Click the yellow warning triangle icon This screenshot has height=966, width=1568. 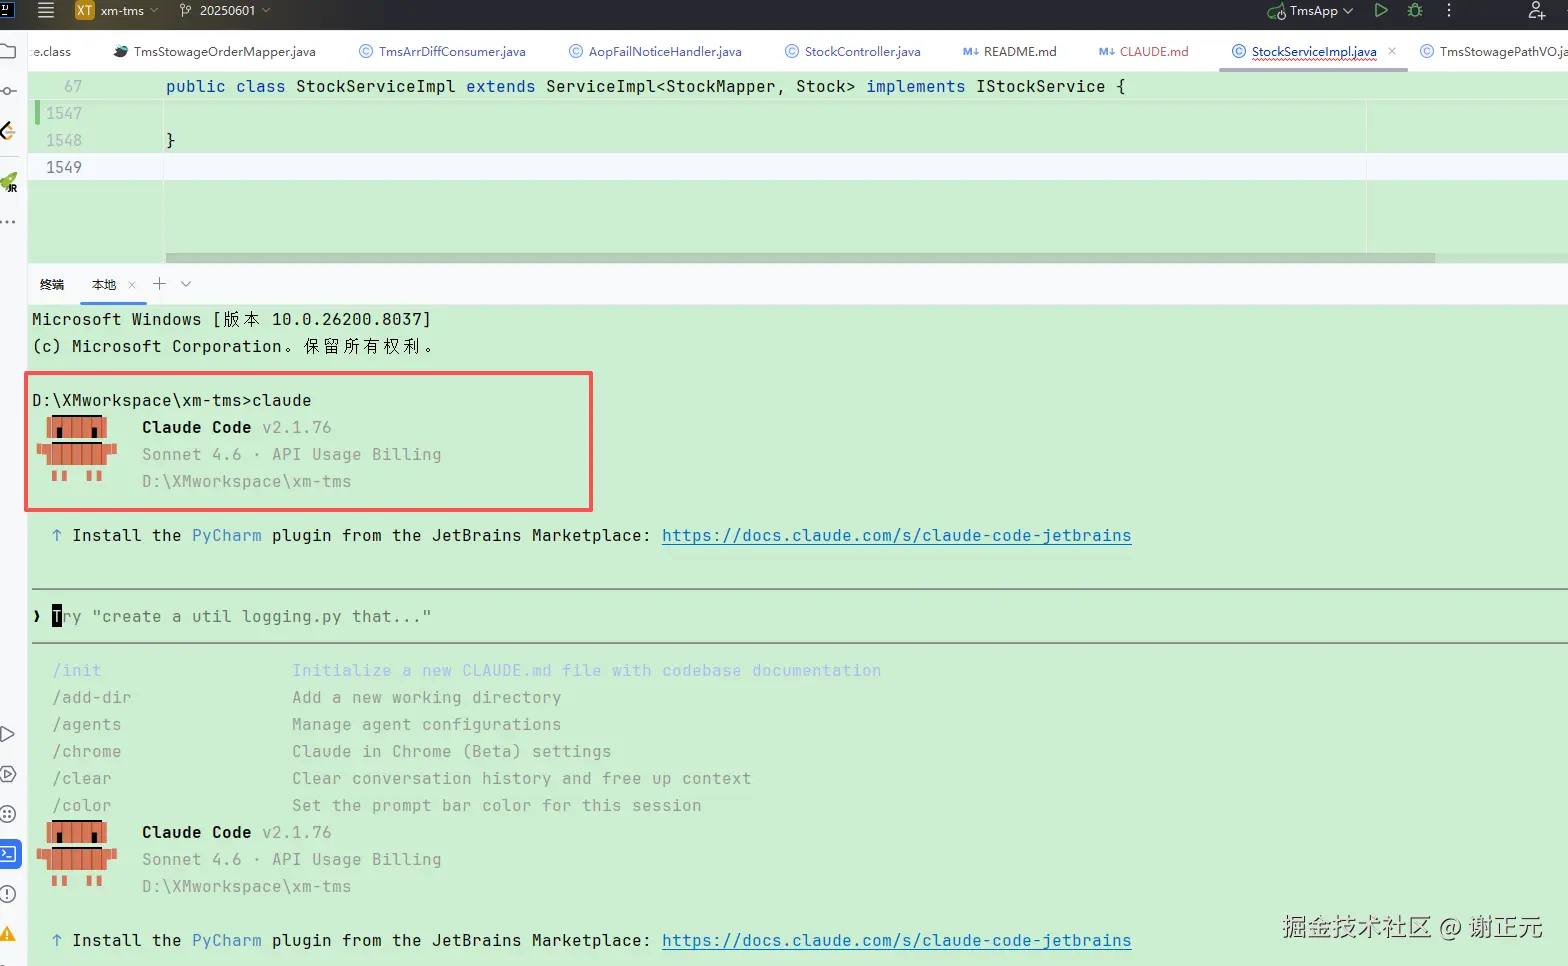pyautogui.click(x=8, y=934)
